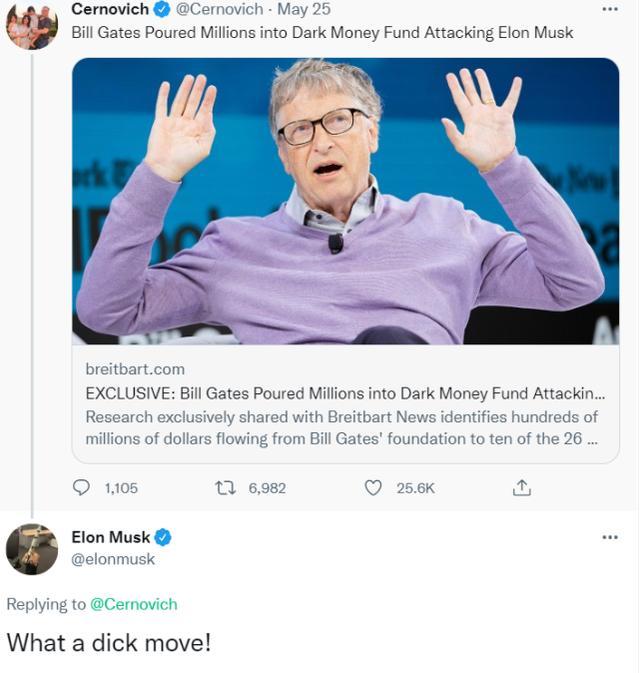Click the retweet arrows icon
Viewport: 640px width, 673px height.
point(226,488)
